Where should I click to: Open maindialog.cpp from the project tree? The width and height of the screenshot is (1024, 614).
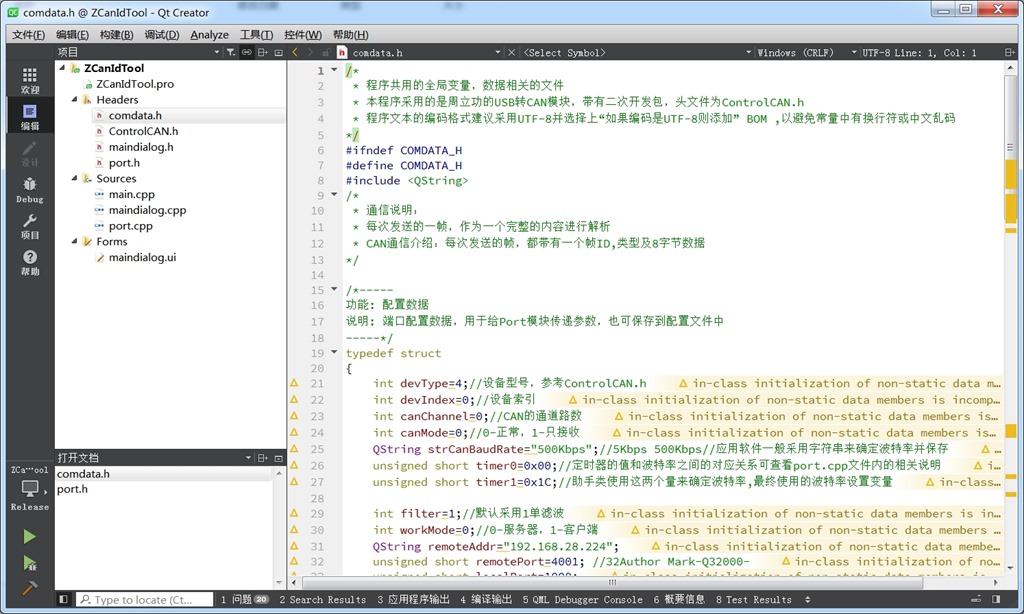[147, 210]
